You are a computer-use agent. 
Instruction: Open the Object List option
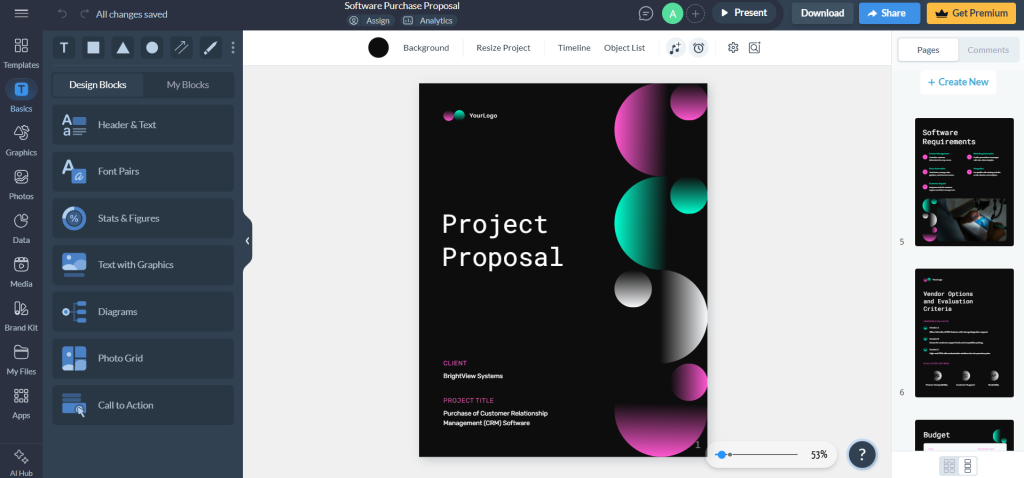[x=624, y=48]
